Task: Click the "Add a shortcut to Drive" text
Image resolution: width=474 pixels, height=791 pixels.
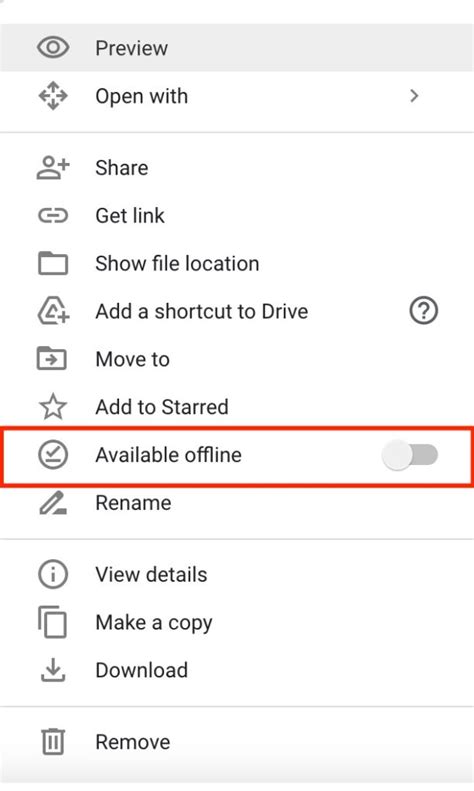Action: (202, 311)
